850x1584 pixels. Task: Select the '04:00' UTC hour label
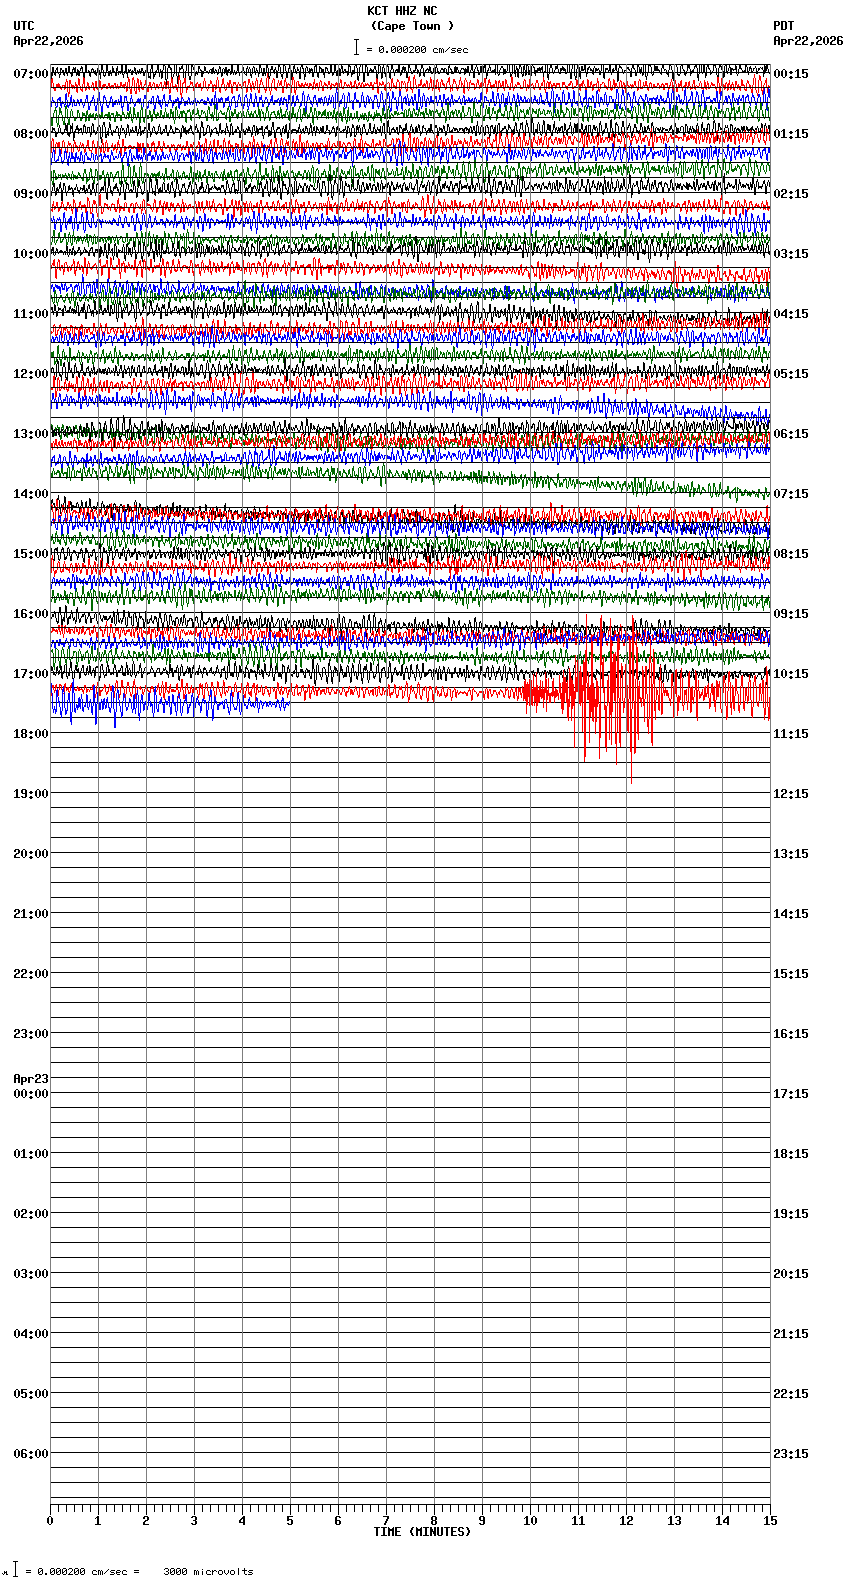(x=31, y=1334)
